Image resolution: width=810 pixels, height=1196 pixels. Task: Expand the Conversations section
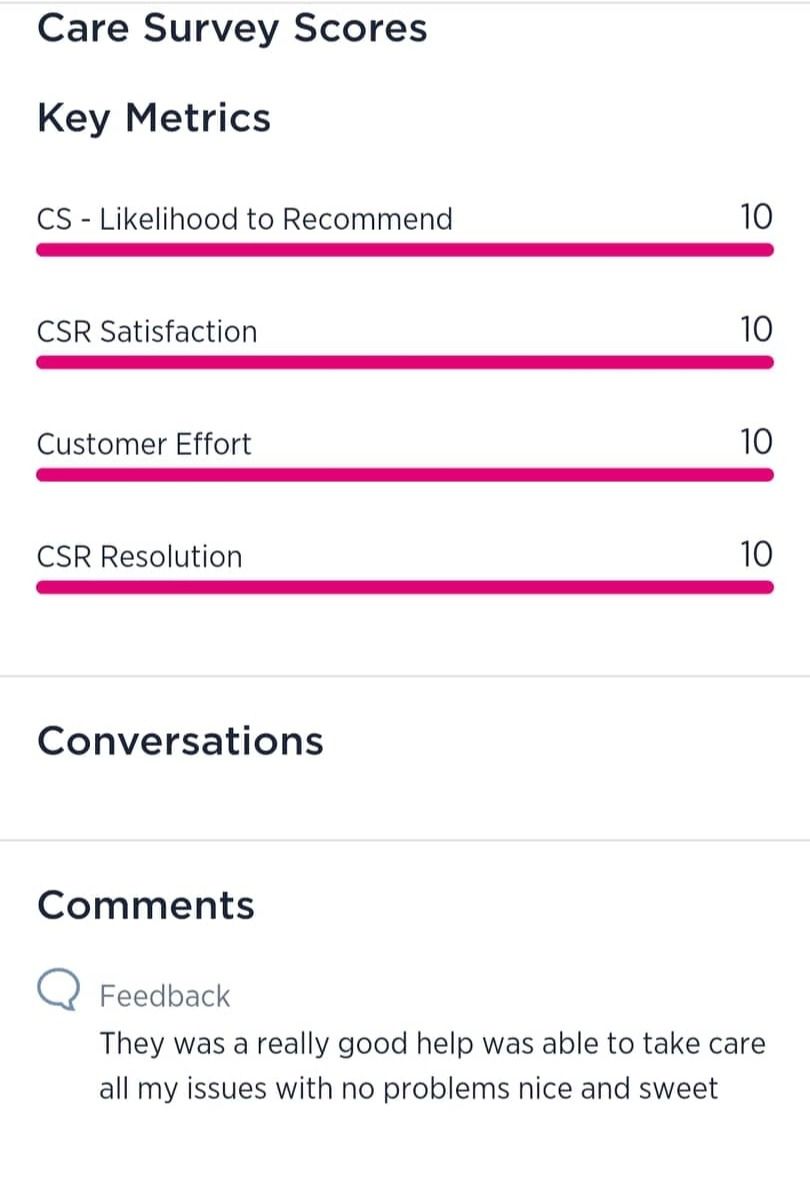click(180, 741)
